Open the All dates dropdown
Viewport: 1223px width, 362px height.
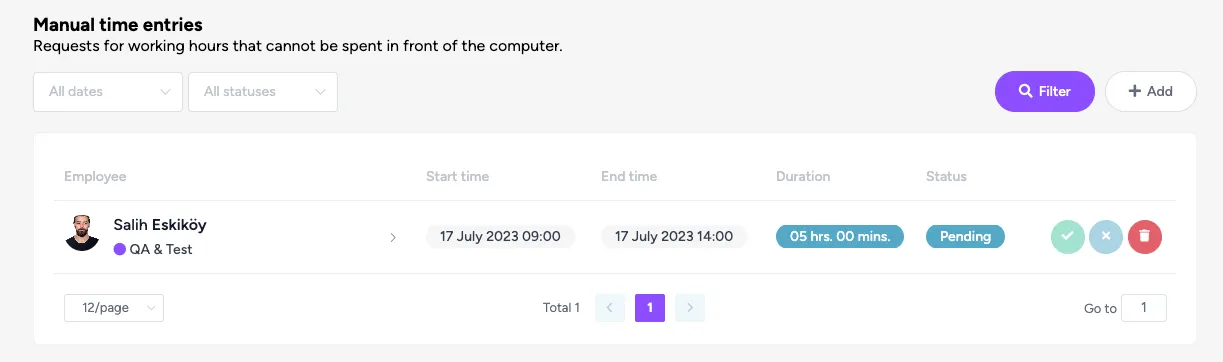pyautogui.click(x=108, y=91)
